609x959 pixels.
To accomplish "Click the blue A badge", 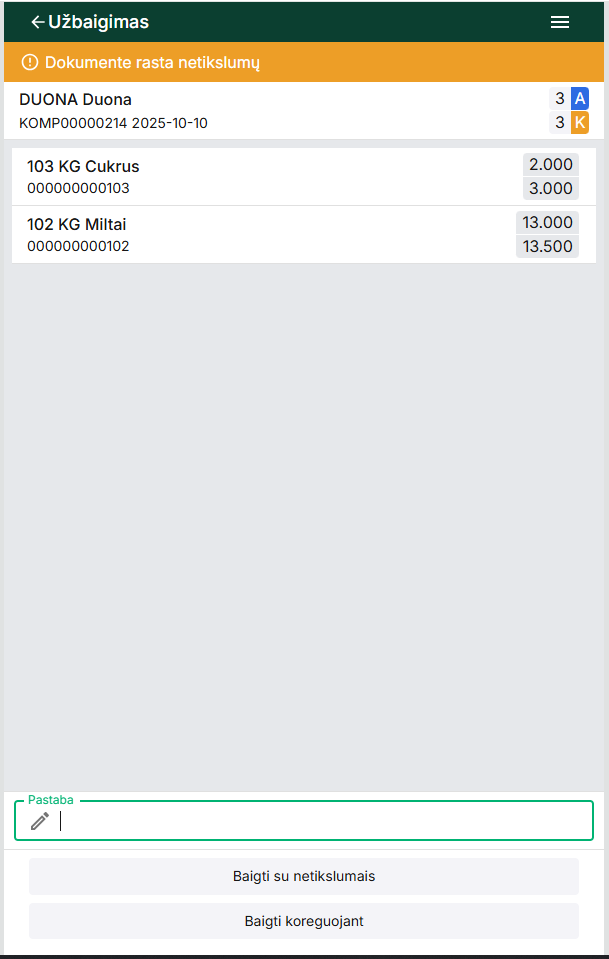I will tap(580, 98).
